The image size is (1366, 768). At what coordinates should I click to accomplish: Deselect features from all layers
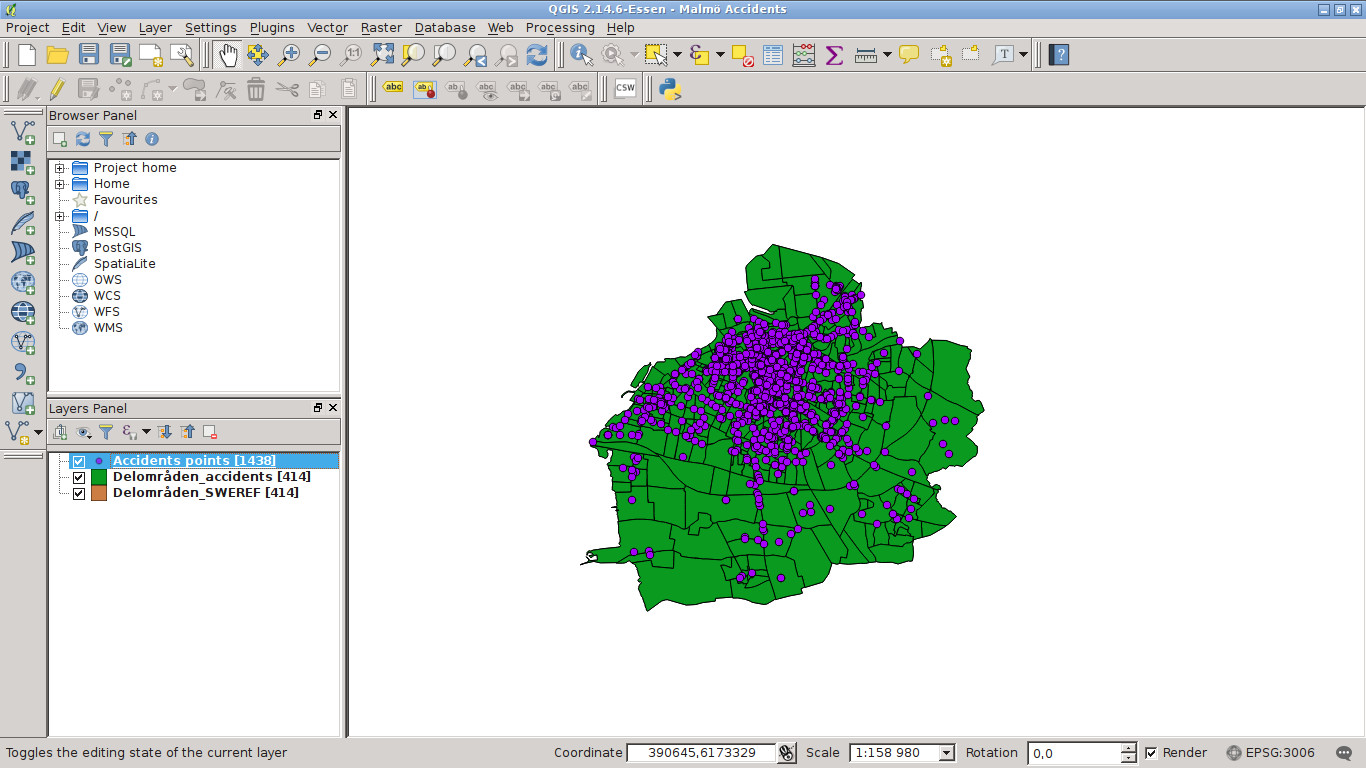pos(742,55)
